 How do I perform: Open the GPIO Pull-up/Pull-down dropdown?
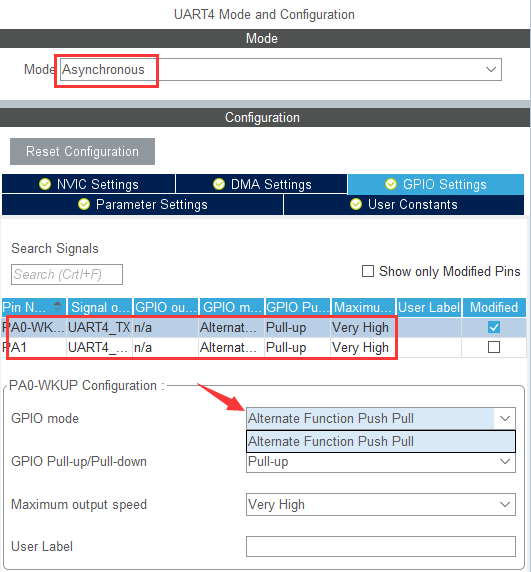point(381,462)
